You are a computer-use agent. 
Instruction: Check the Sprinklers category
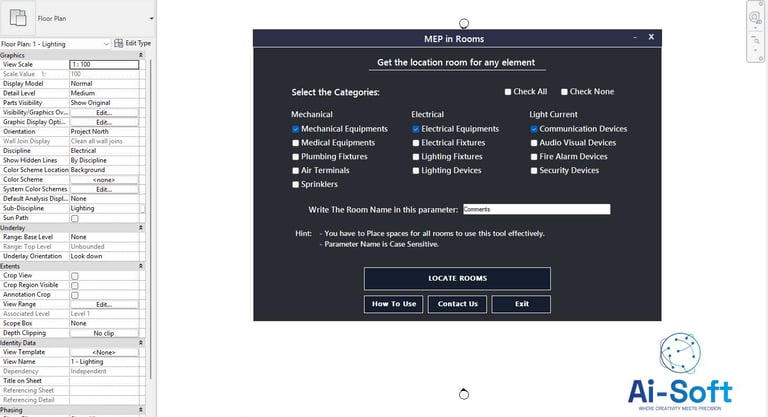(x=295, y=185)
